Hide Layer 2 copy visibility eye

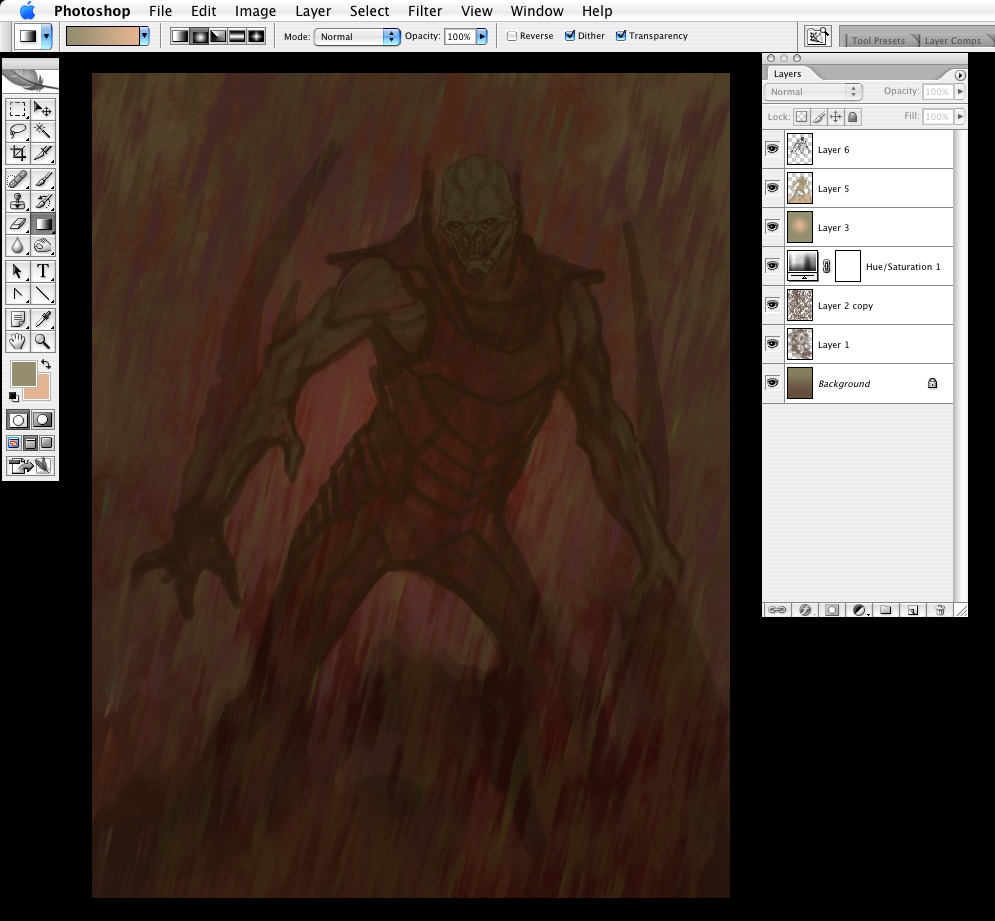772,305
